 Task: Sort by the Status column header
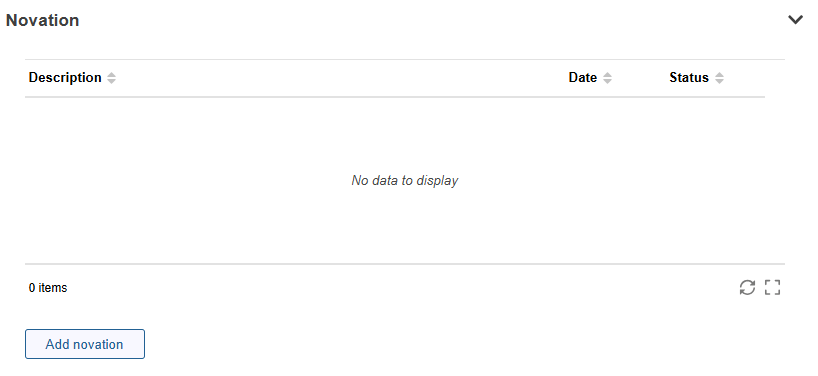689,78
